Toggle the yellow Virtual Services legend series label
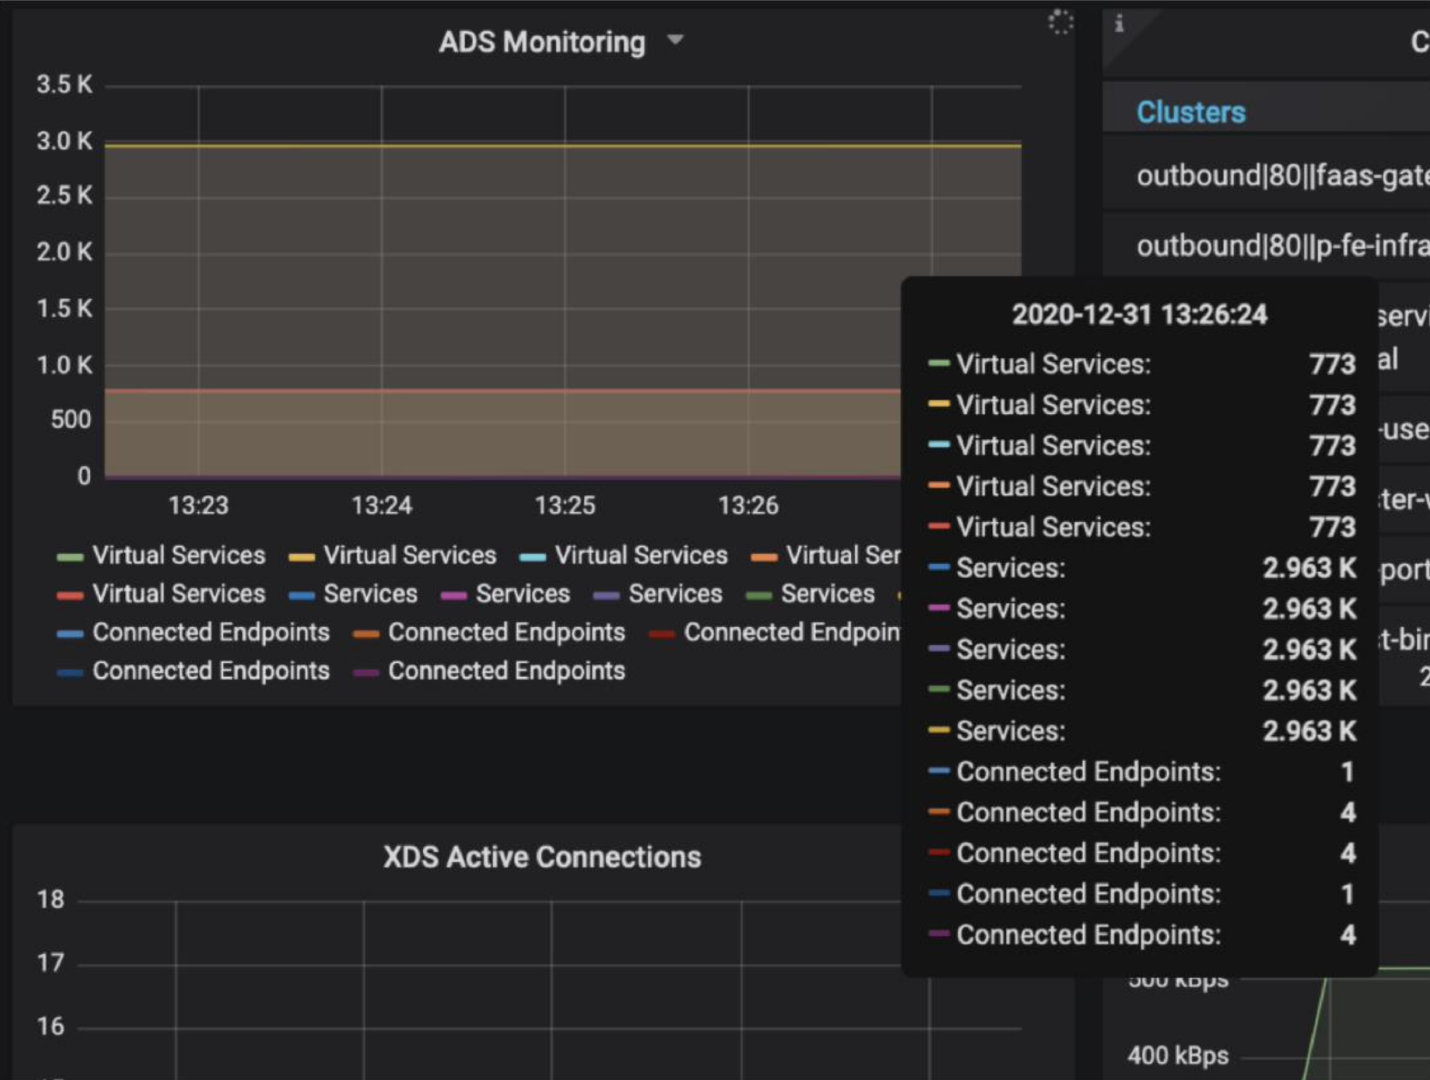Image resolution: width=1430 pixels, height=1080 pixels. [409, 555]
